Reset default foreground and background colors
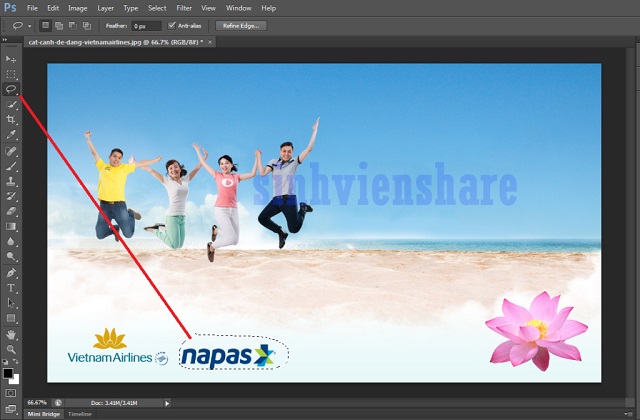The height and width of the screenshot is (420, 640). [5, 362]
